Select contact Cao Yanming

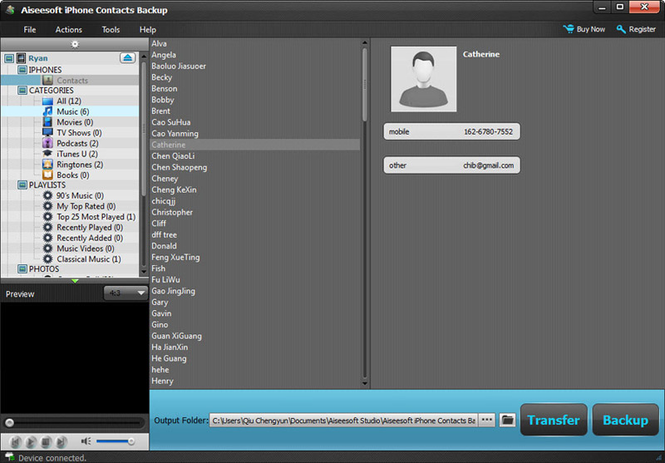[x=255, y=134]
